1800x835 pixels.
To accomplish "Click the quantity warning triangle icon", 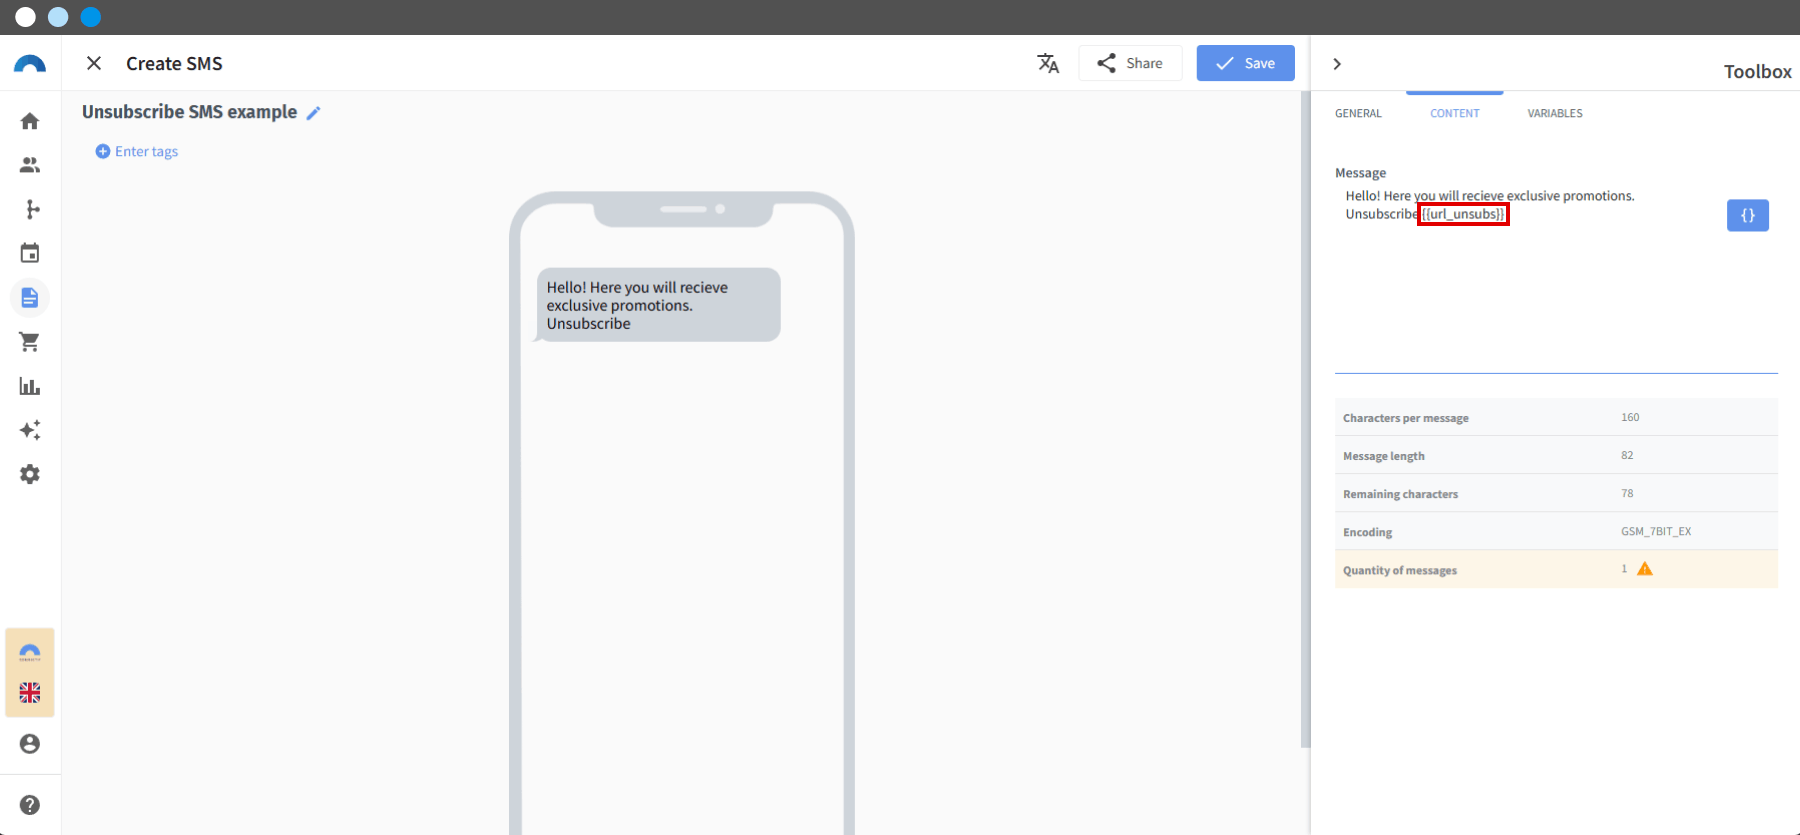I will [1645, 569].
